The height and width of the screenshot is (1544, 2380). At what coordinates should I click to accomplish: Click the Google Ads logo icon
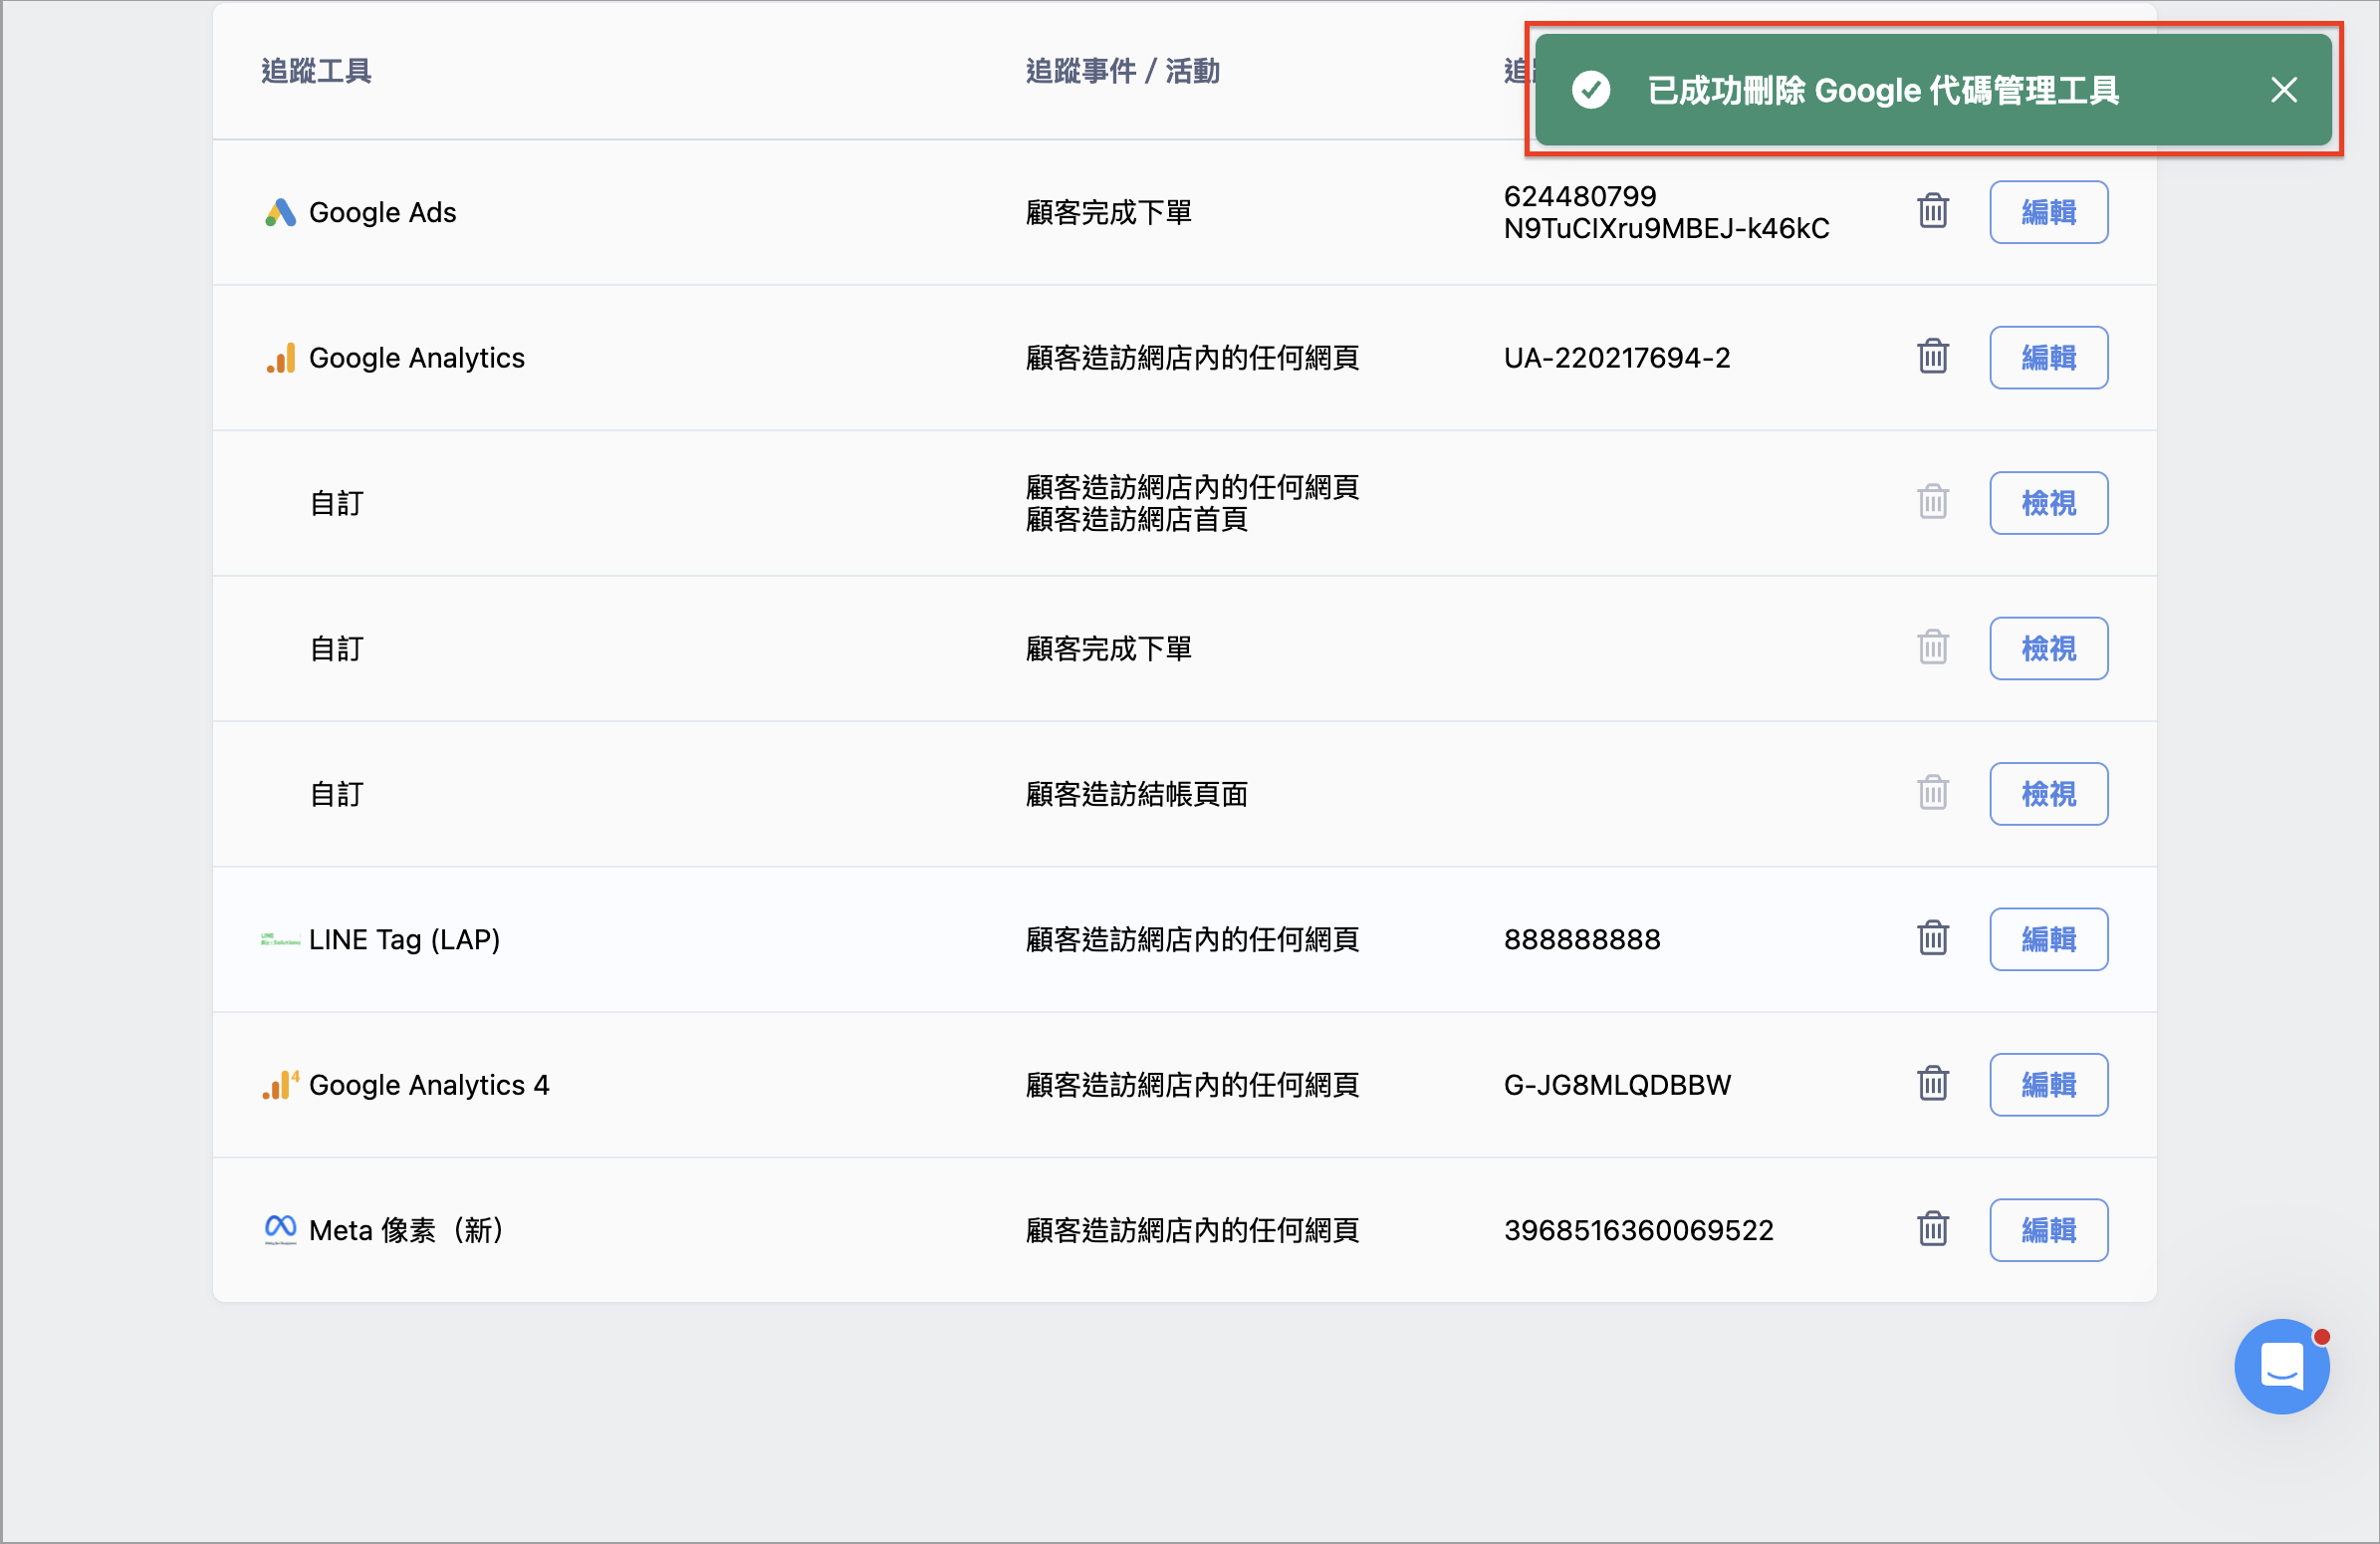point(280,212)
